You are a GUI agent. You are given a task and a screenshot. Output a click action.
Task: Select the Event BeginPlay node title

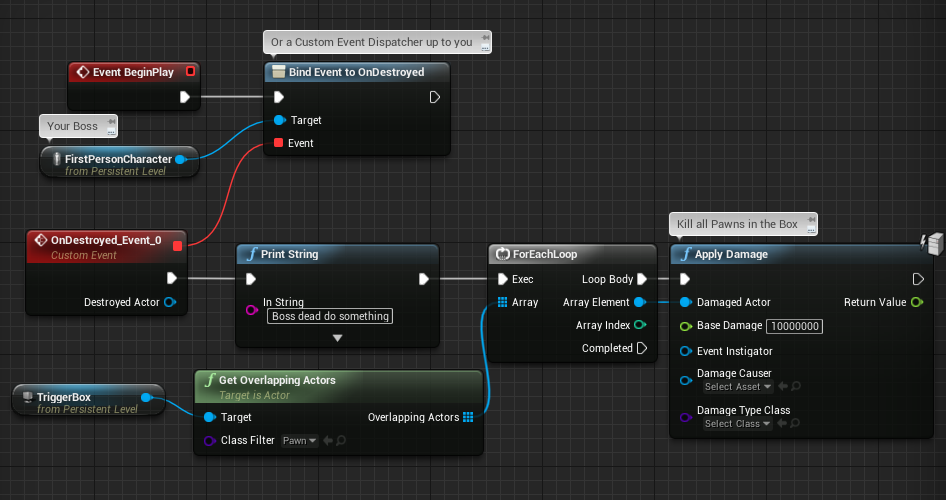[x=133, y=72]
